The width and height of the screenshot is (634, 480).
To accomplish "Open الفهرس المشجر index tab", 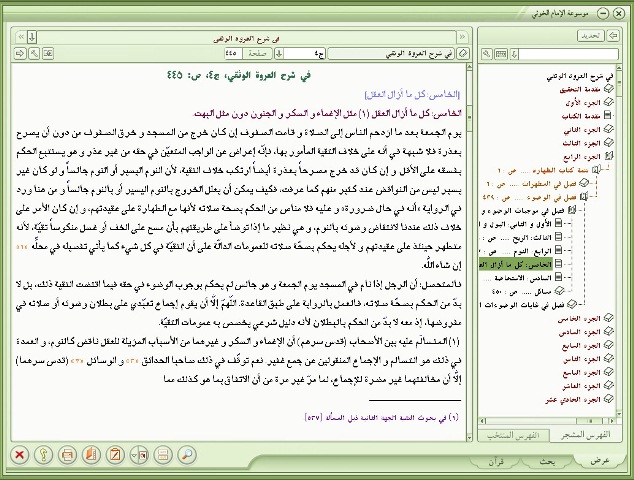I will (585, 435).
